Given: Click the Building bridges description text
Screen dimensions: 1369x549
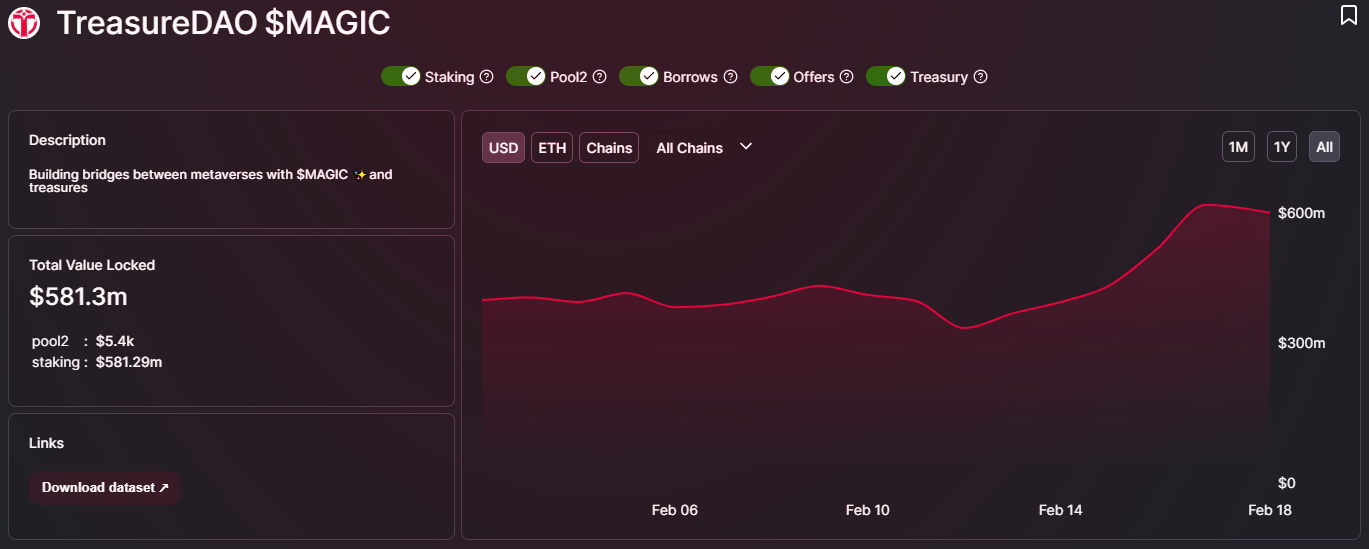Looking at the screenshot, I should 210,180.
